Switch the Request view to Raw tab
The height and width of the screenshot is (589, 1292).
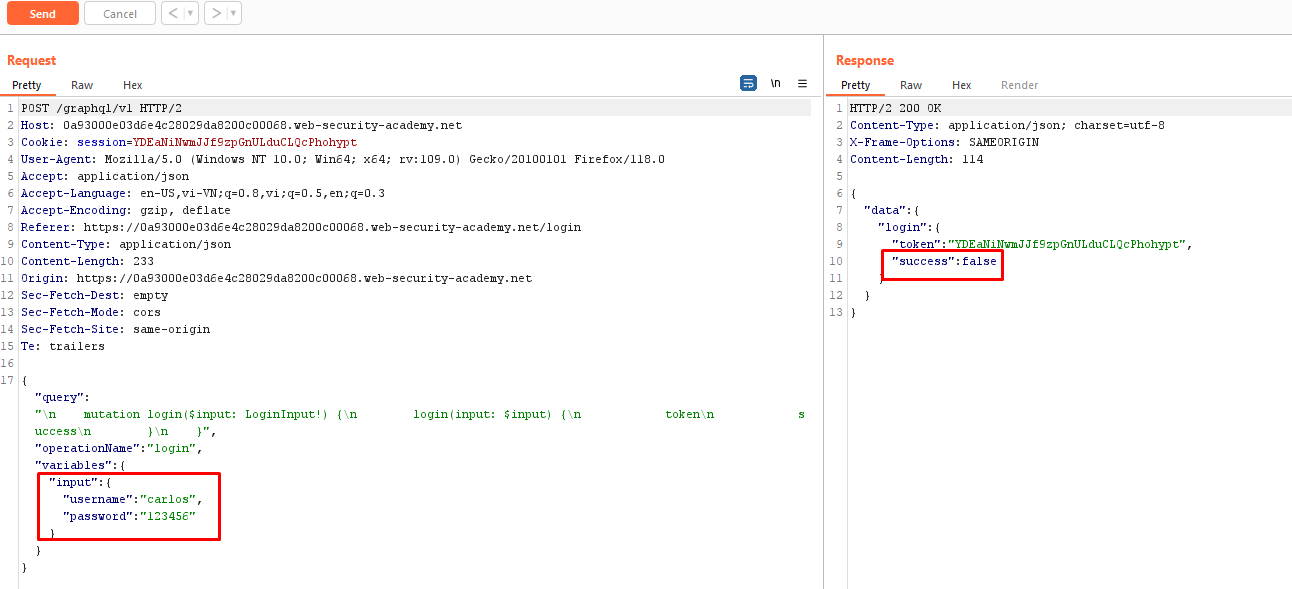[x=82, y=86]
